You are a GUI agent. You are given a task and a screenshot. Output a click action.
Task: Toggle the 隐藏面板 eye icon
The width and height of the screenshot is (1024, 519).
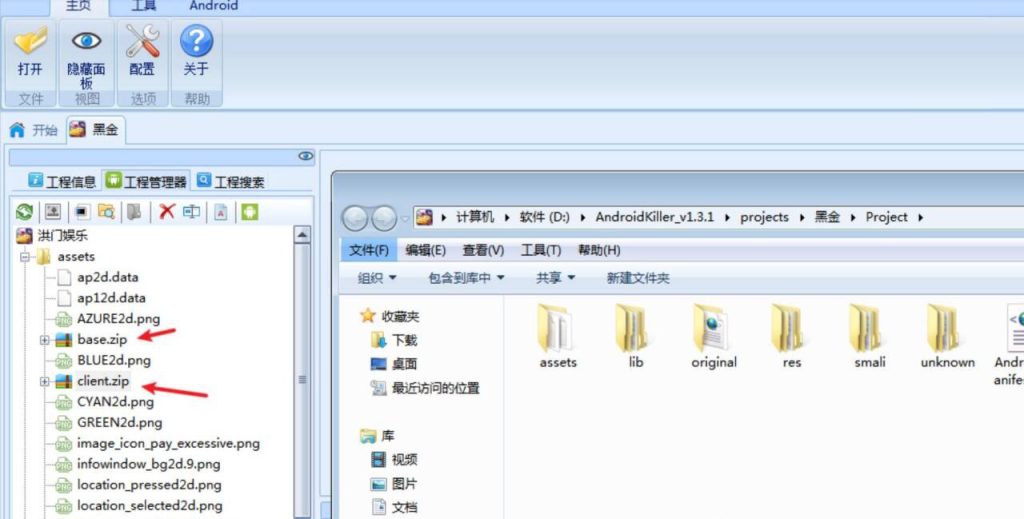point(86,40)
